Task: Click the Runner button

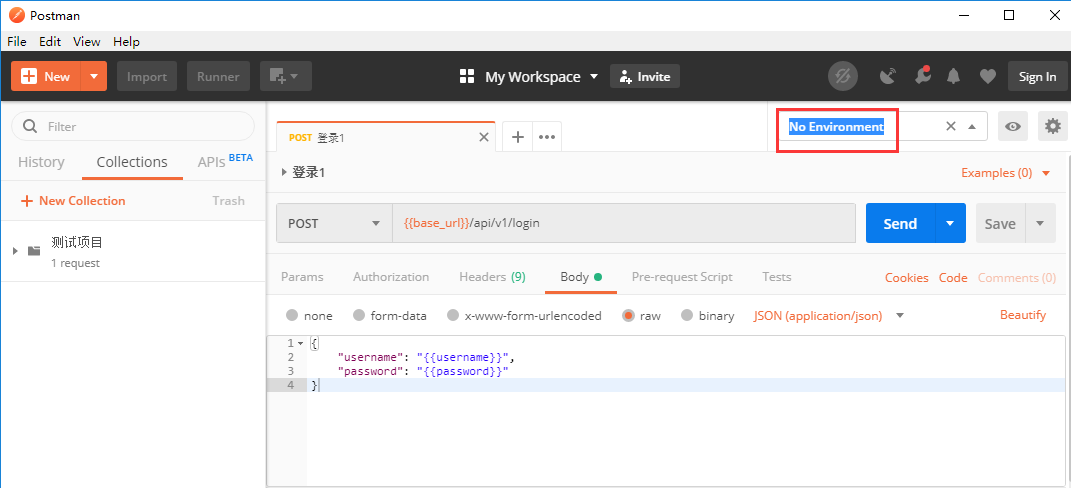Action: pos(219,77)
